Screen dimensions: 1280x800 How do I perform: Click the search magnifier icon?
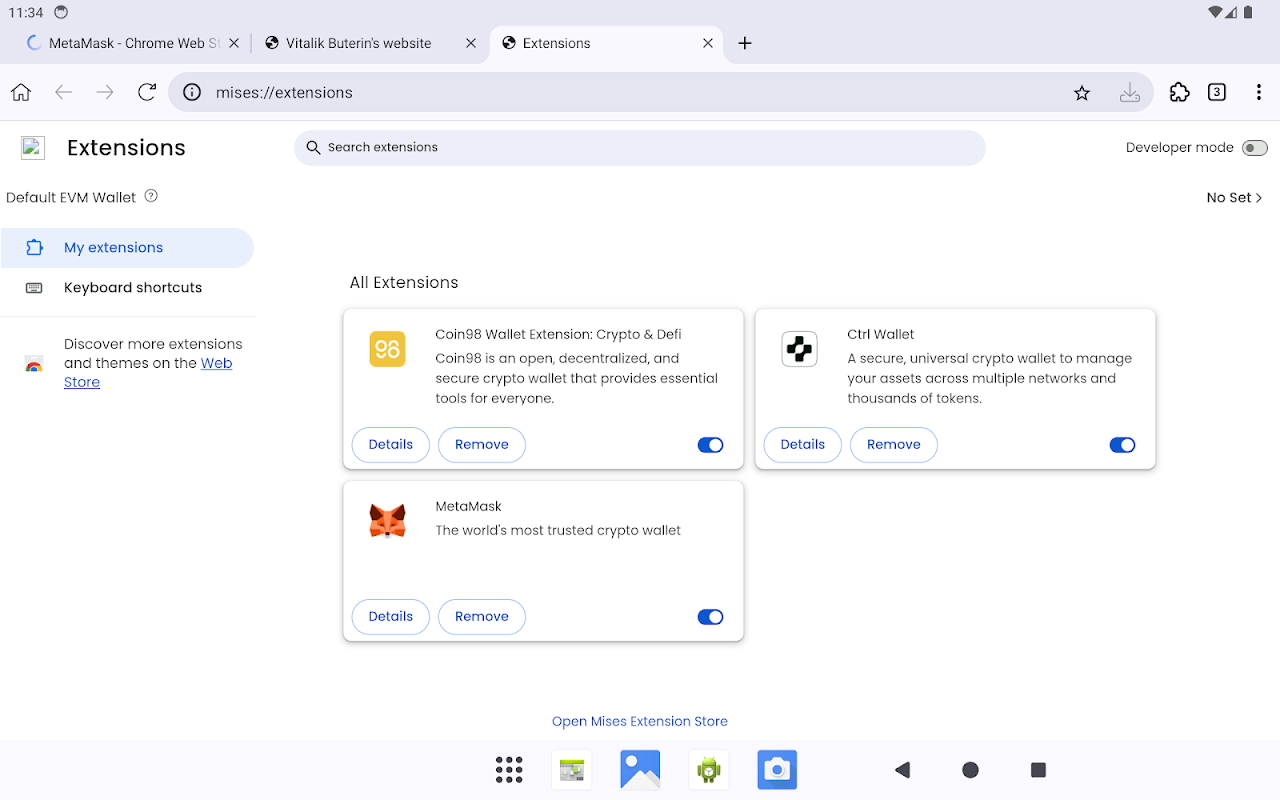(x=314, y=147)
